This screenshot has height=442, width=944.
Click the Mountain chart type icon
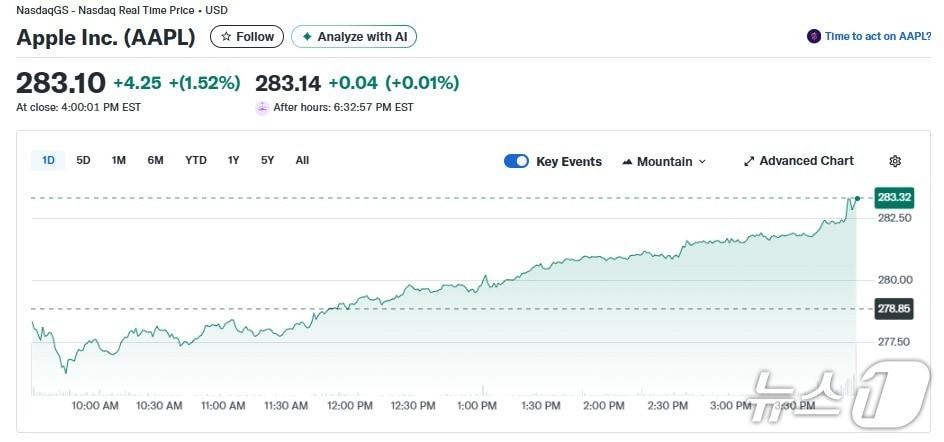(627, 161)
